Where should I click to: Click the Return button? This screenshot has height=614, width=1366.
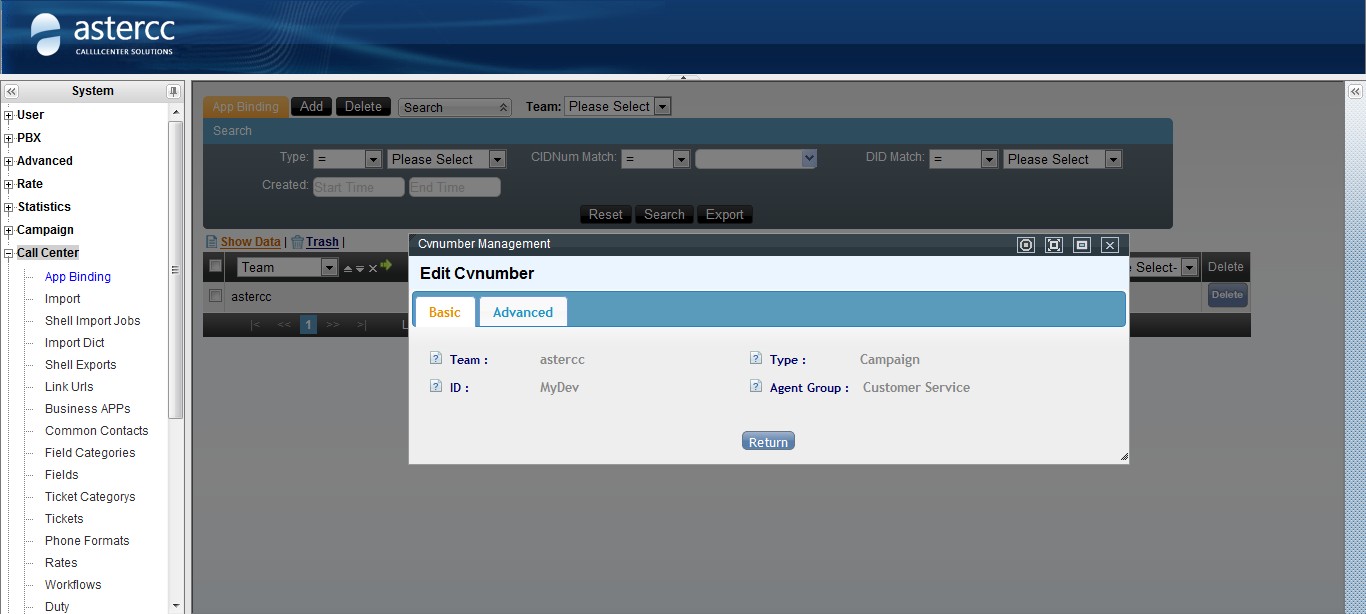[x=768, y=442]
